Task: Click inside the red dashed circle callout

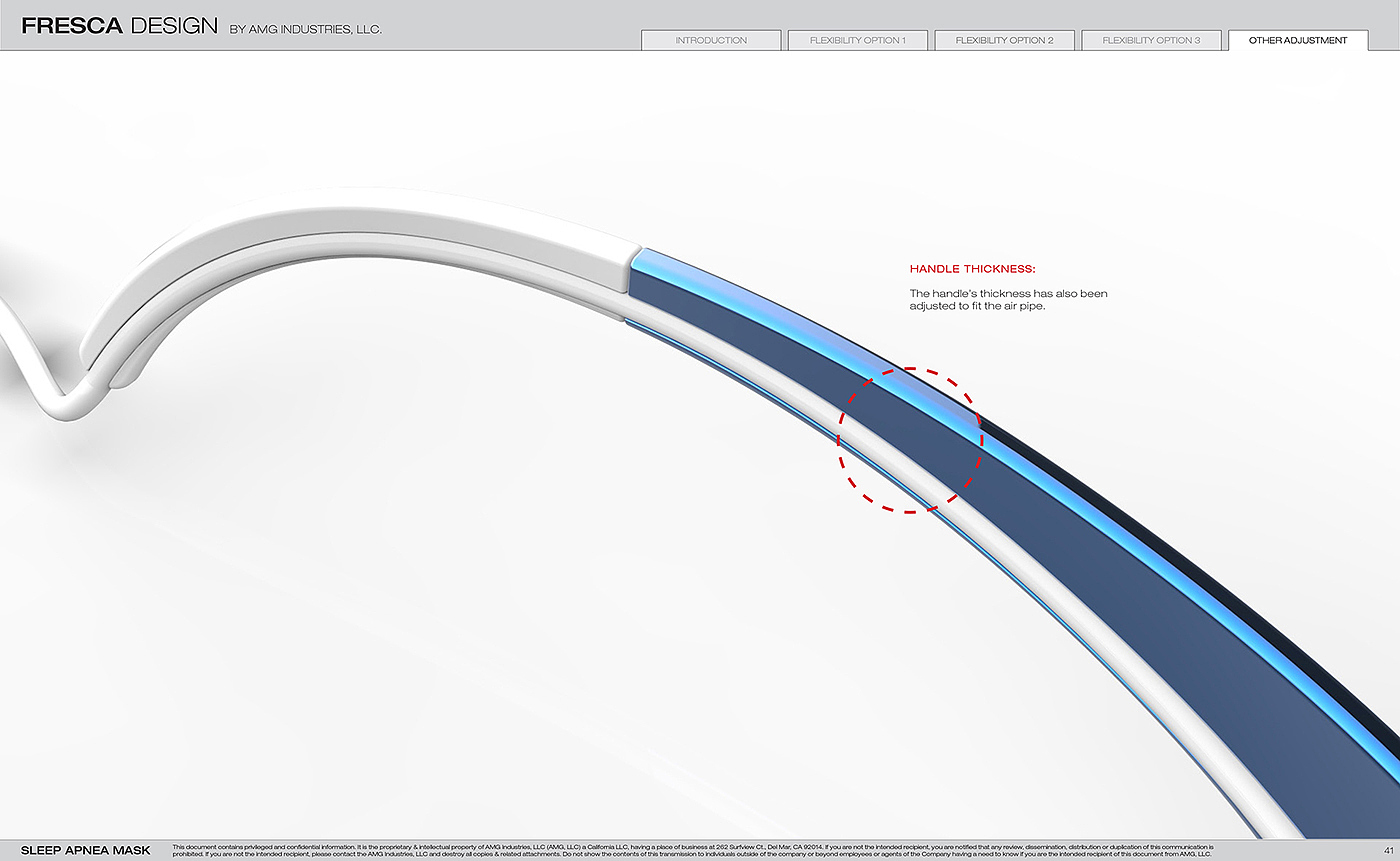Action: click(x=910, y=440)
